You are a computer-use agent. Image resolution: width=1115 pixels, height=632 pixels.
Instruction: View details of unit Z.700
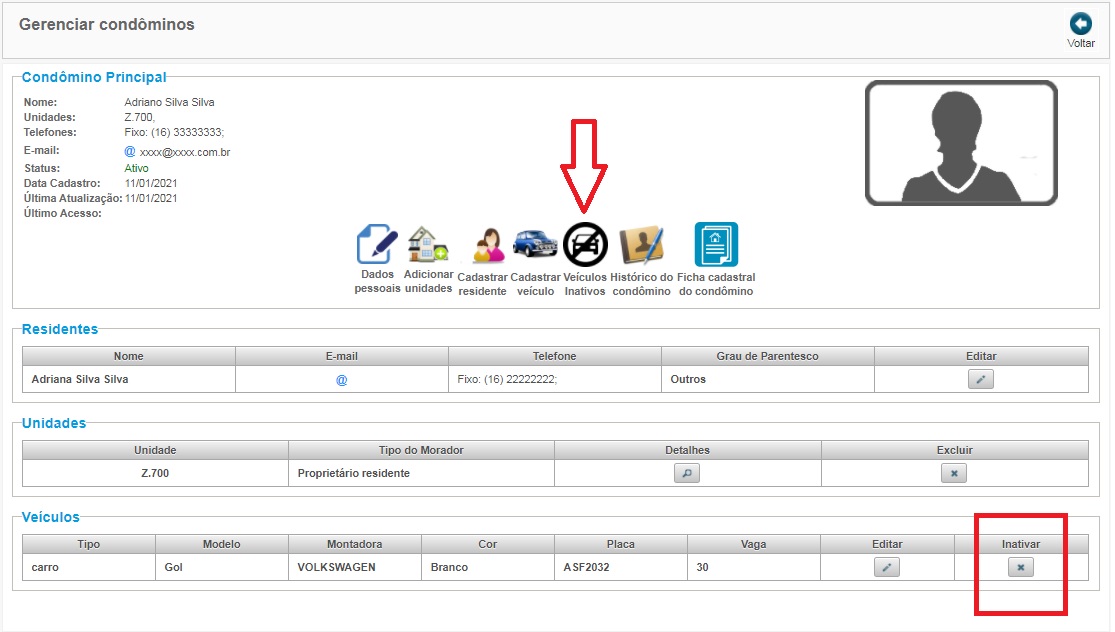pos(687,473)
